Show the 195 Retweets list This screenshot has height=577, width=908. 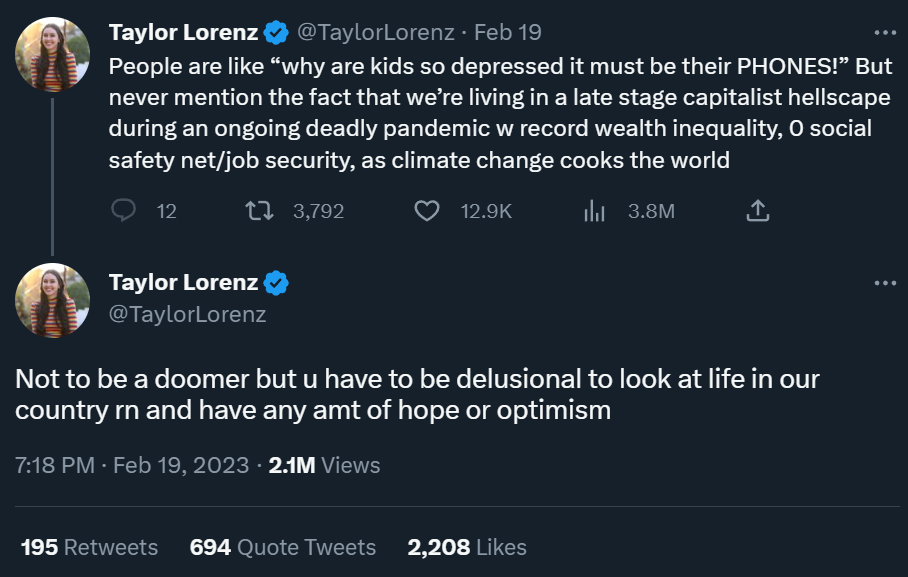pyautogui.click(x=89, y=547)
